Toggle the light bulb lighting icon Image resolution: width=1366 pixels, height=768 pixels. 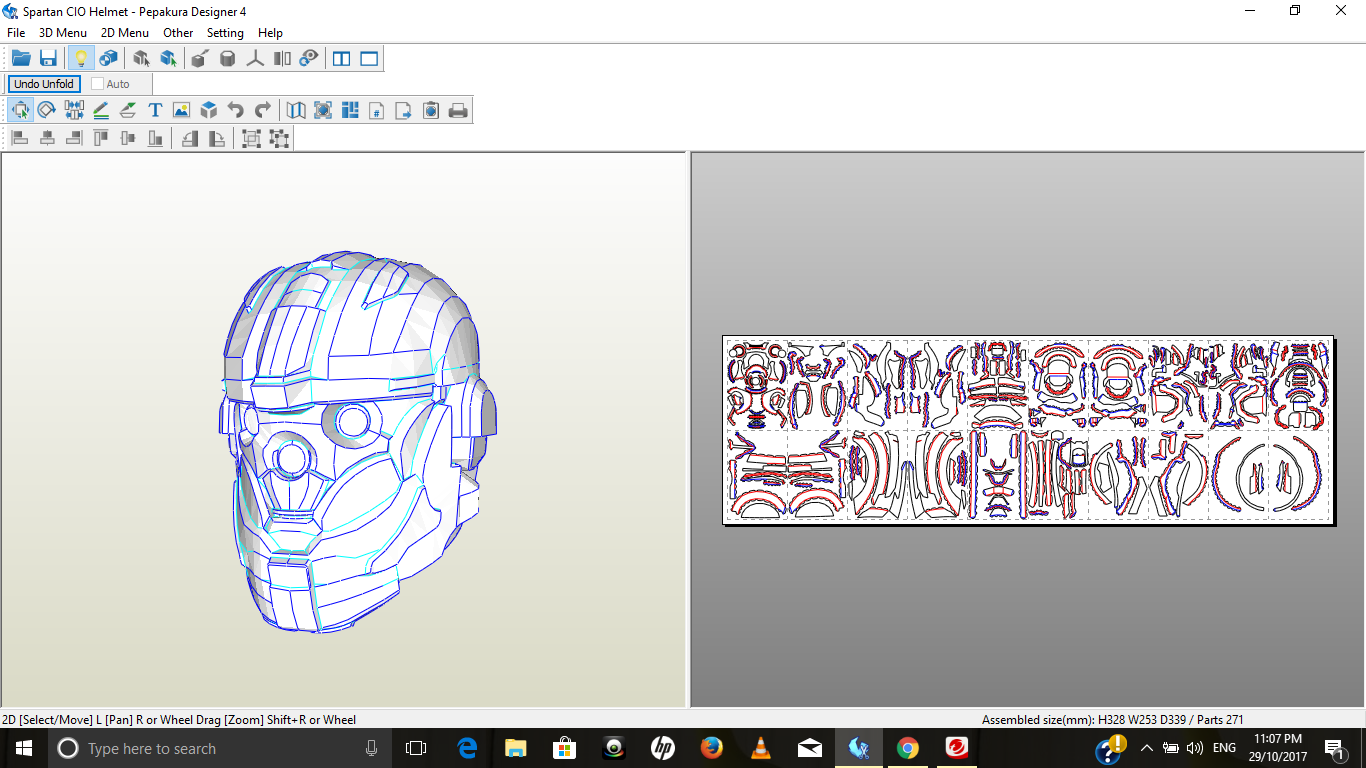[81, 58]
